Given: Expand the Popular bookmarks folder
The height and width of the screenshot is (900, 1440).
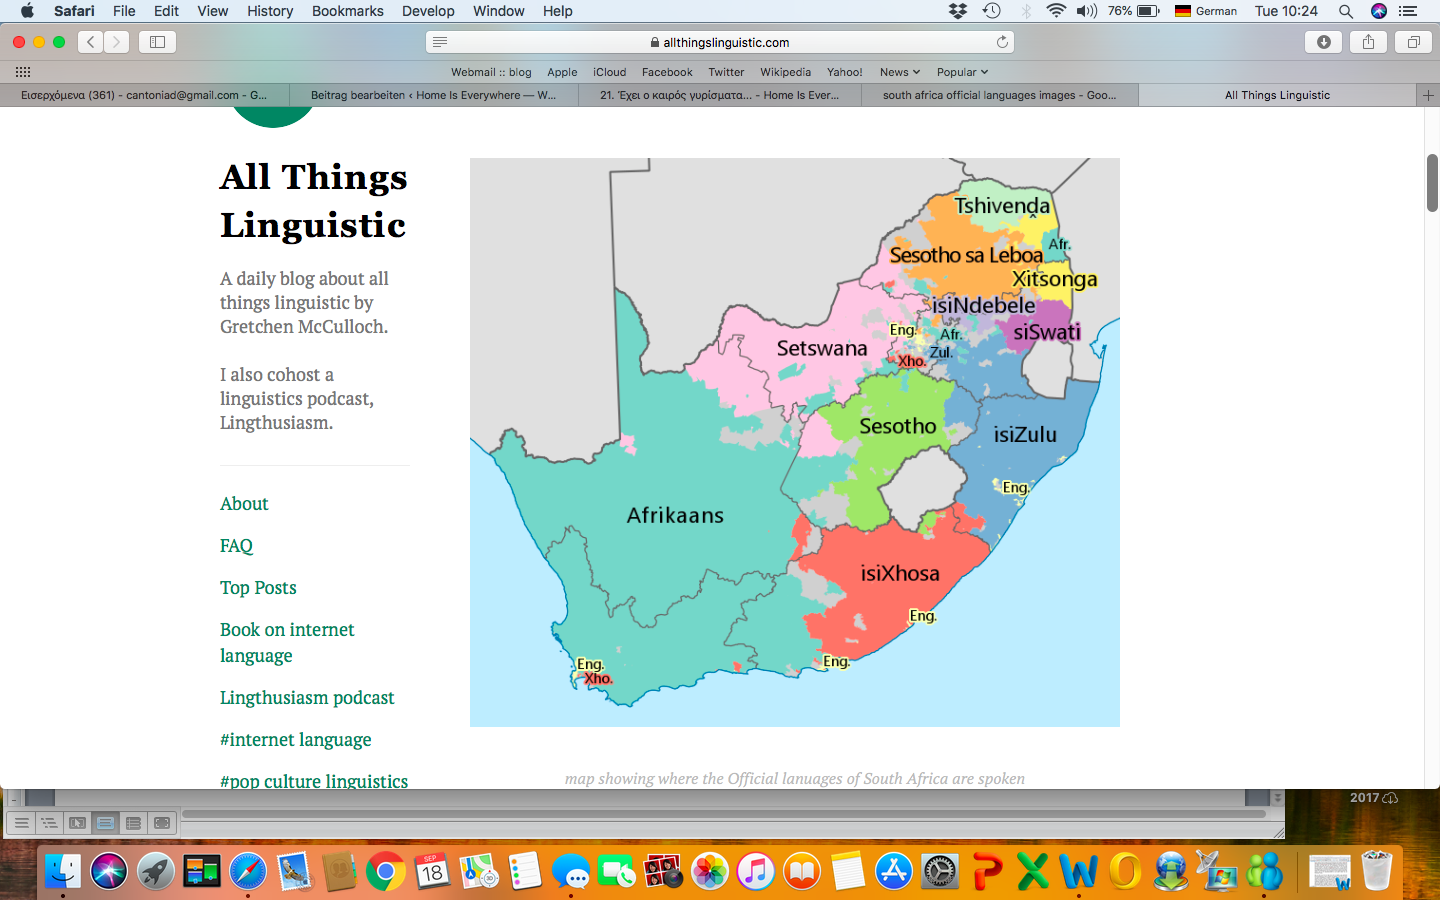Looking at the screenshot, I should [962, 72].
